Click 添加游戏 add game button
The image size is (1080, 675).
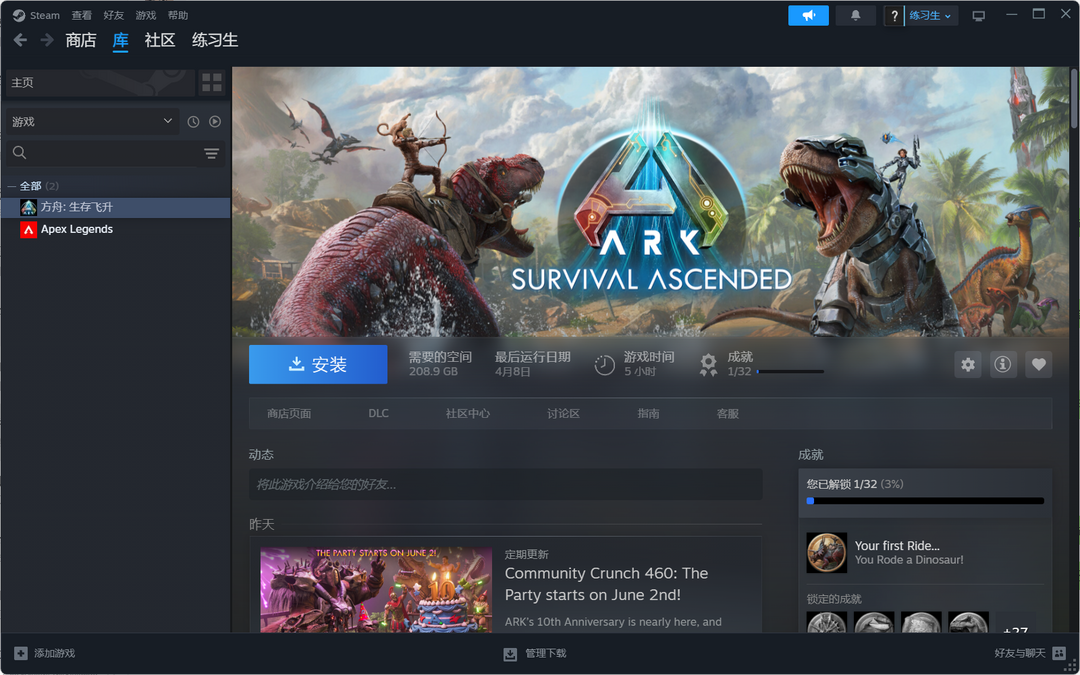tap(45, 653)
